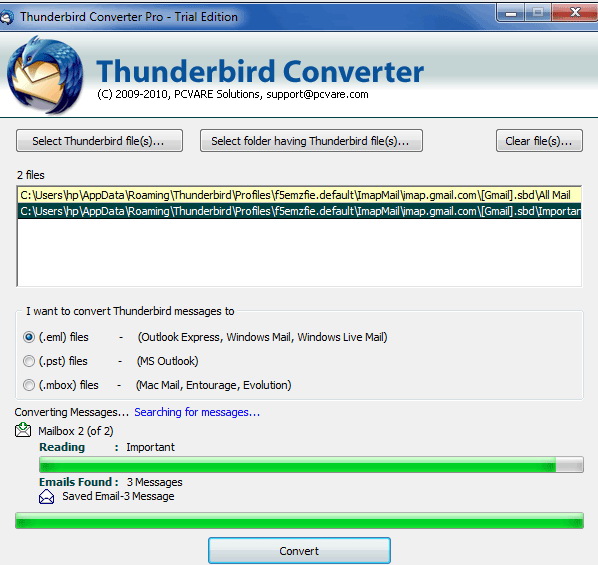The height and width of the screenshot is (565, 598).
Task: Click the blank area of the file list box
Action: click(x=299, y=252)
